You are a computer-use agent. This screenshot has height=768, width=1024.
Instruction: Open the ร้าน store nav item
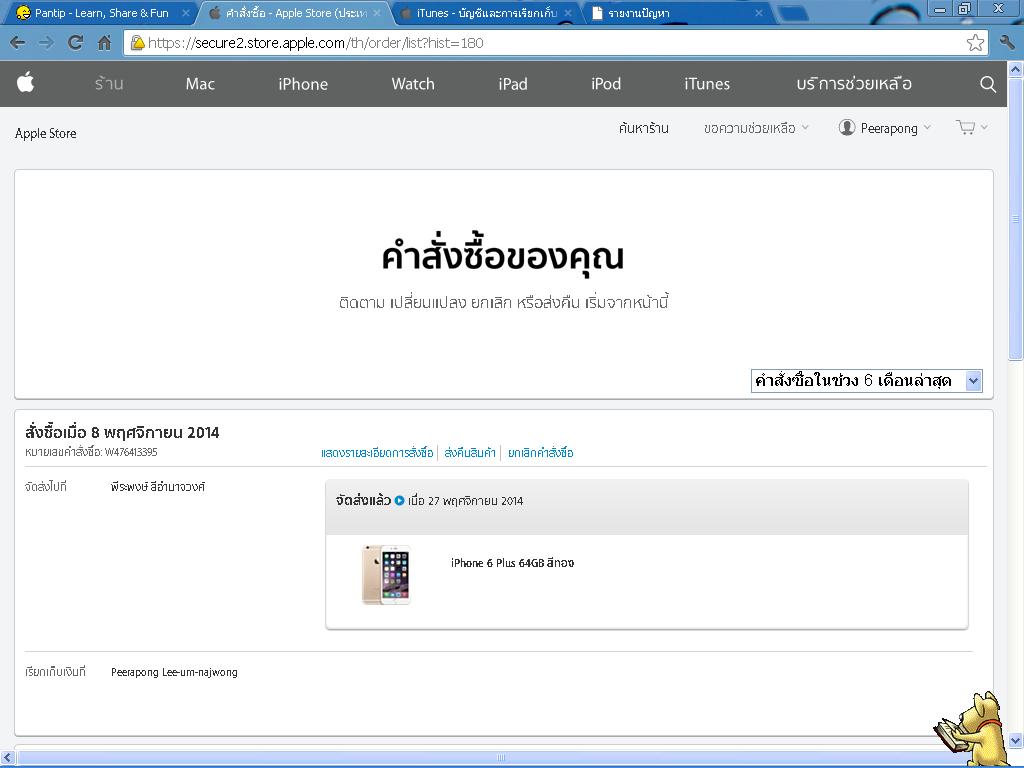[x=109, y=84]
